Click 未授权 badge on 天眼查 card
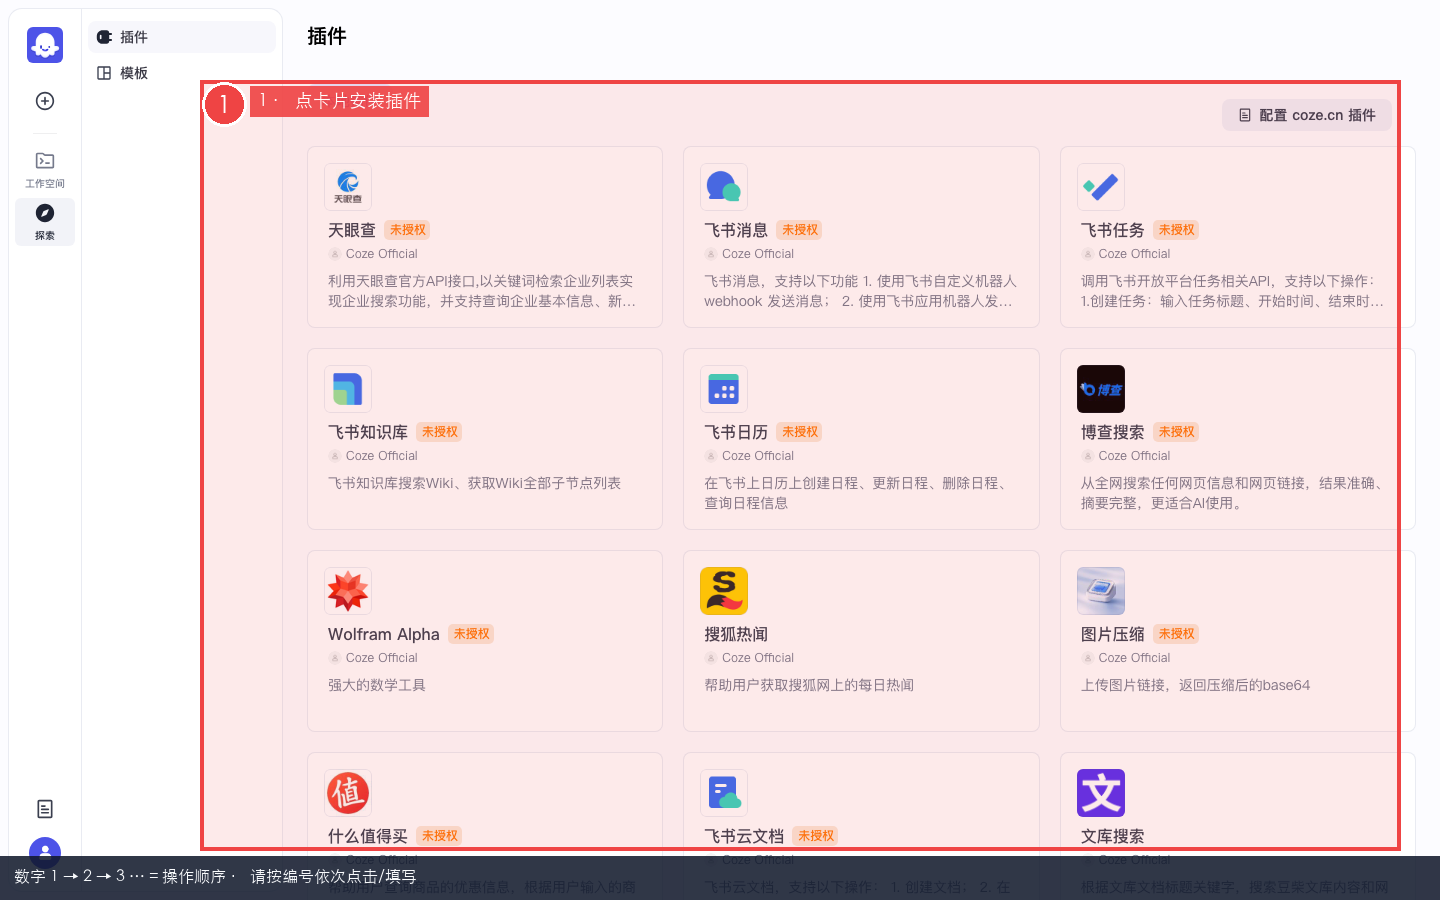Screen dimensions: 1440x900 [x=408, y=230]
